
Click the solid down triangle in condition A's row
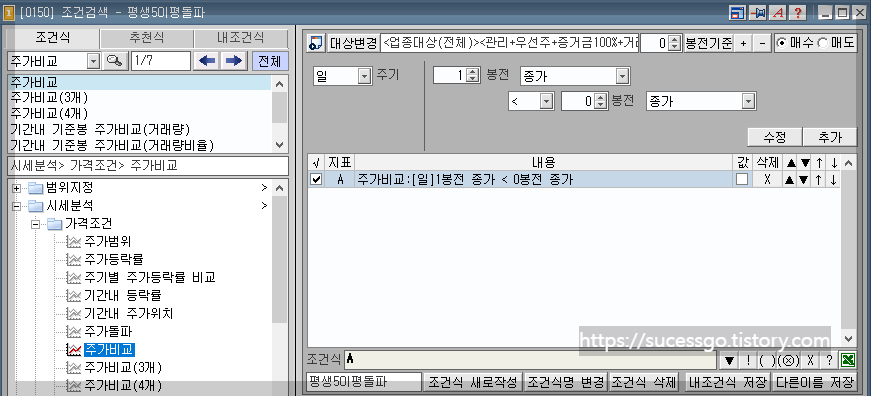click(804, 179)
